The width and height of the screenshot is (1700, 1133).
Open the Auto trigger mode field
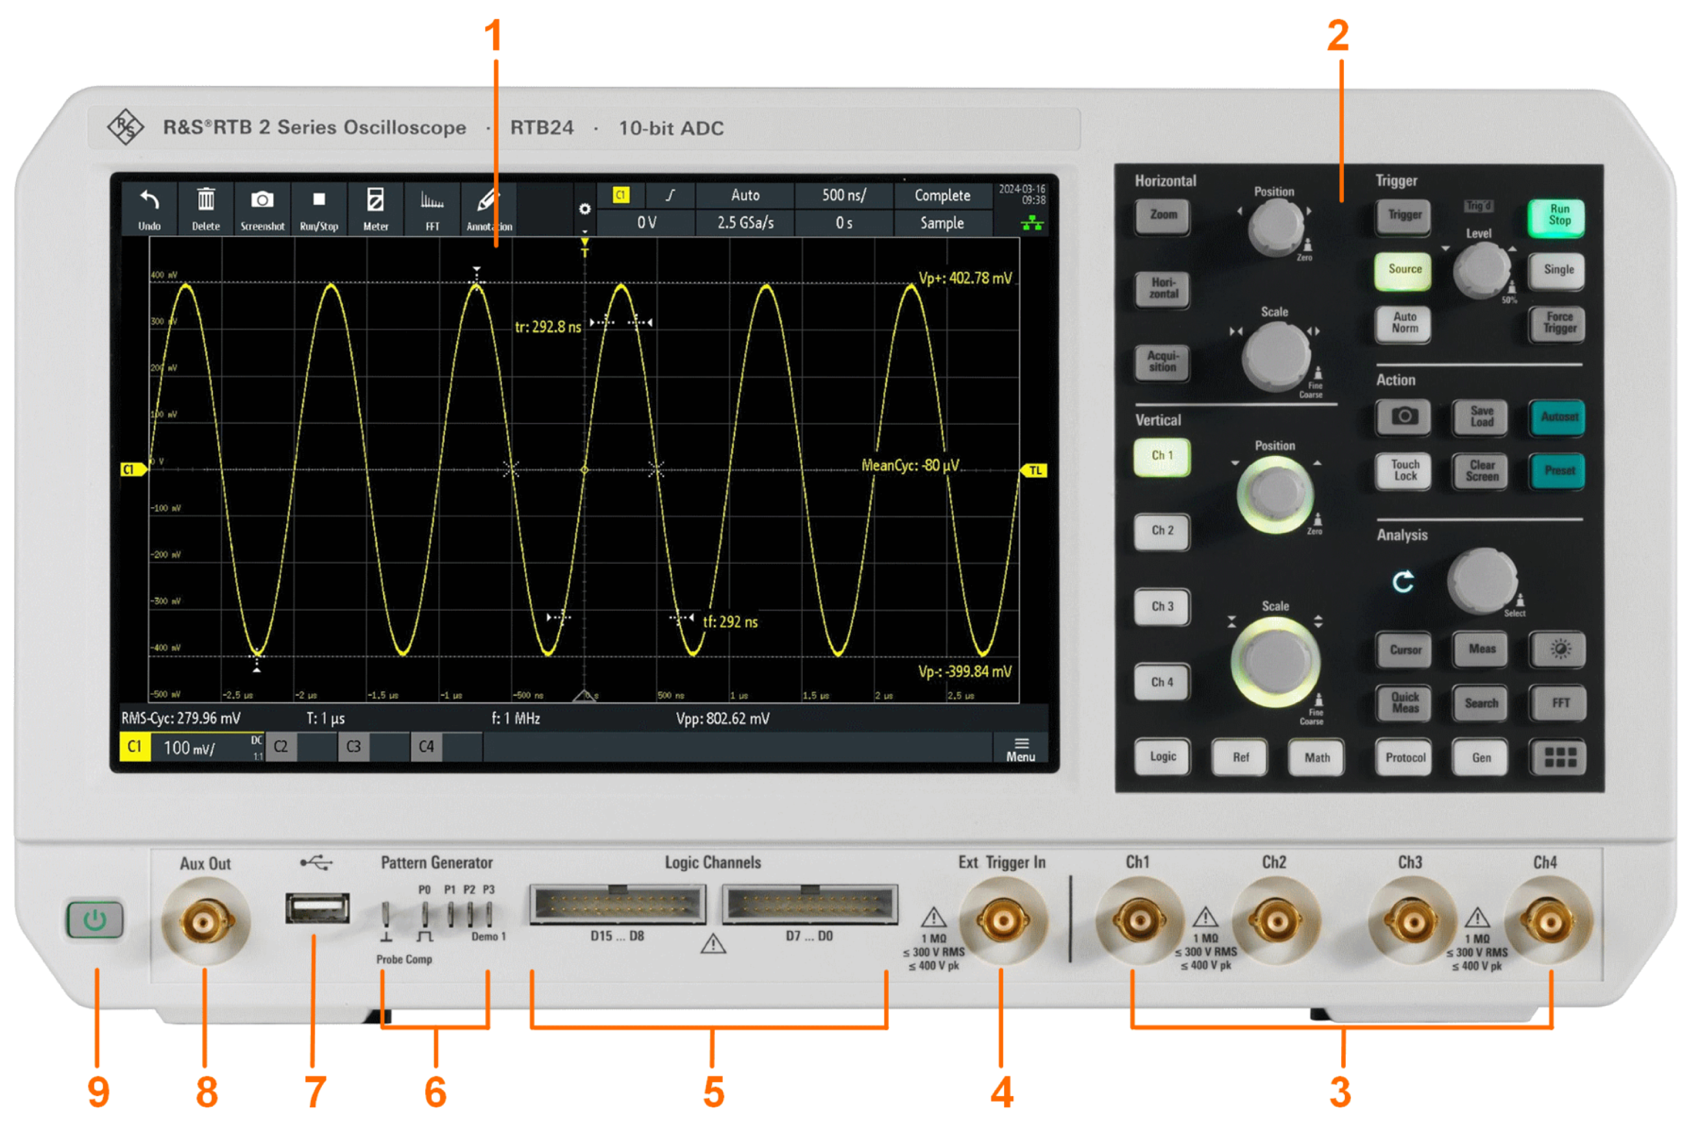(x=745, y=195)
